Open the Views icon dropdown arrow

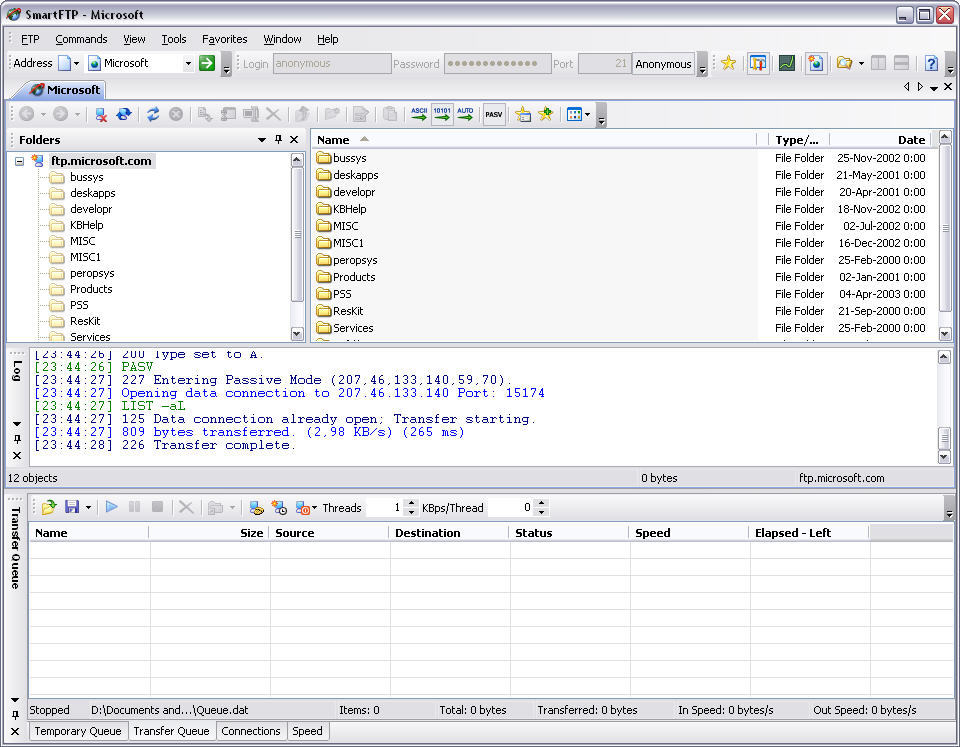click(x=587, y=114)
